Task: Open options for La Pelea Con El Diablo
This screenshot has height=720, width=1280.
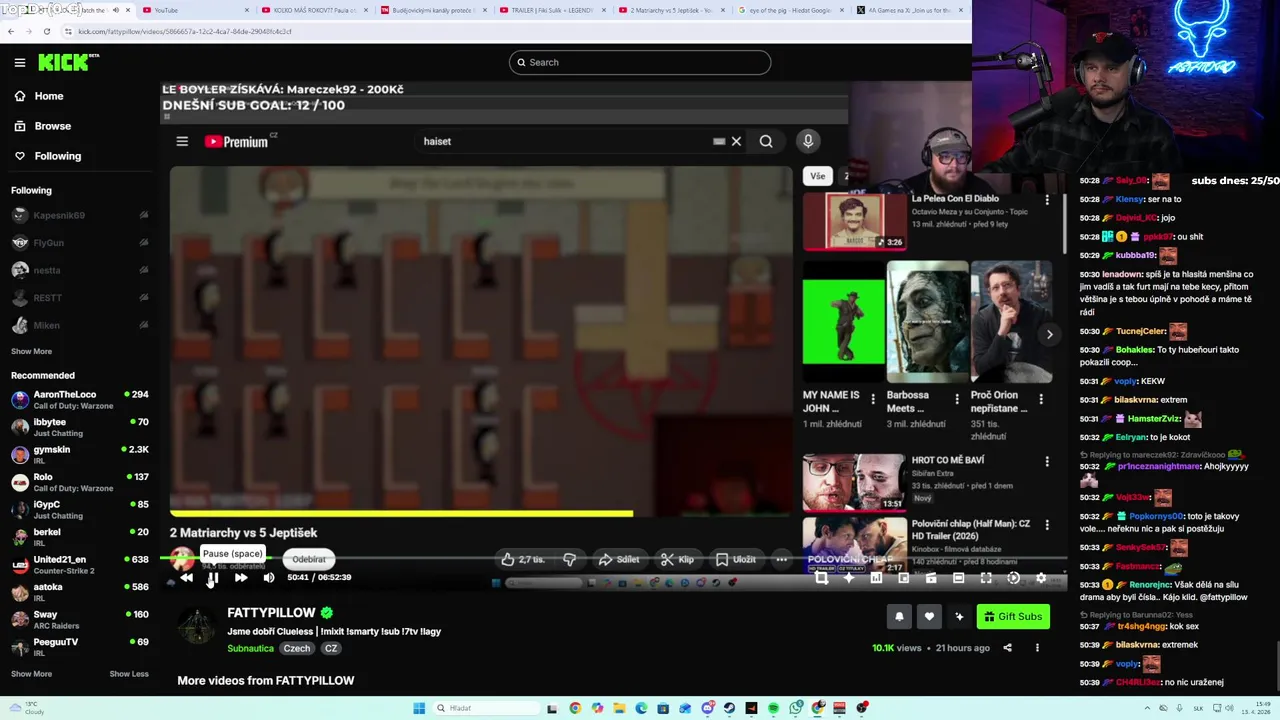Action: pyautogui.click(x=1047, y=200)
